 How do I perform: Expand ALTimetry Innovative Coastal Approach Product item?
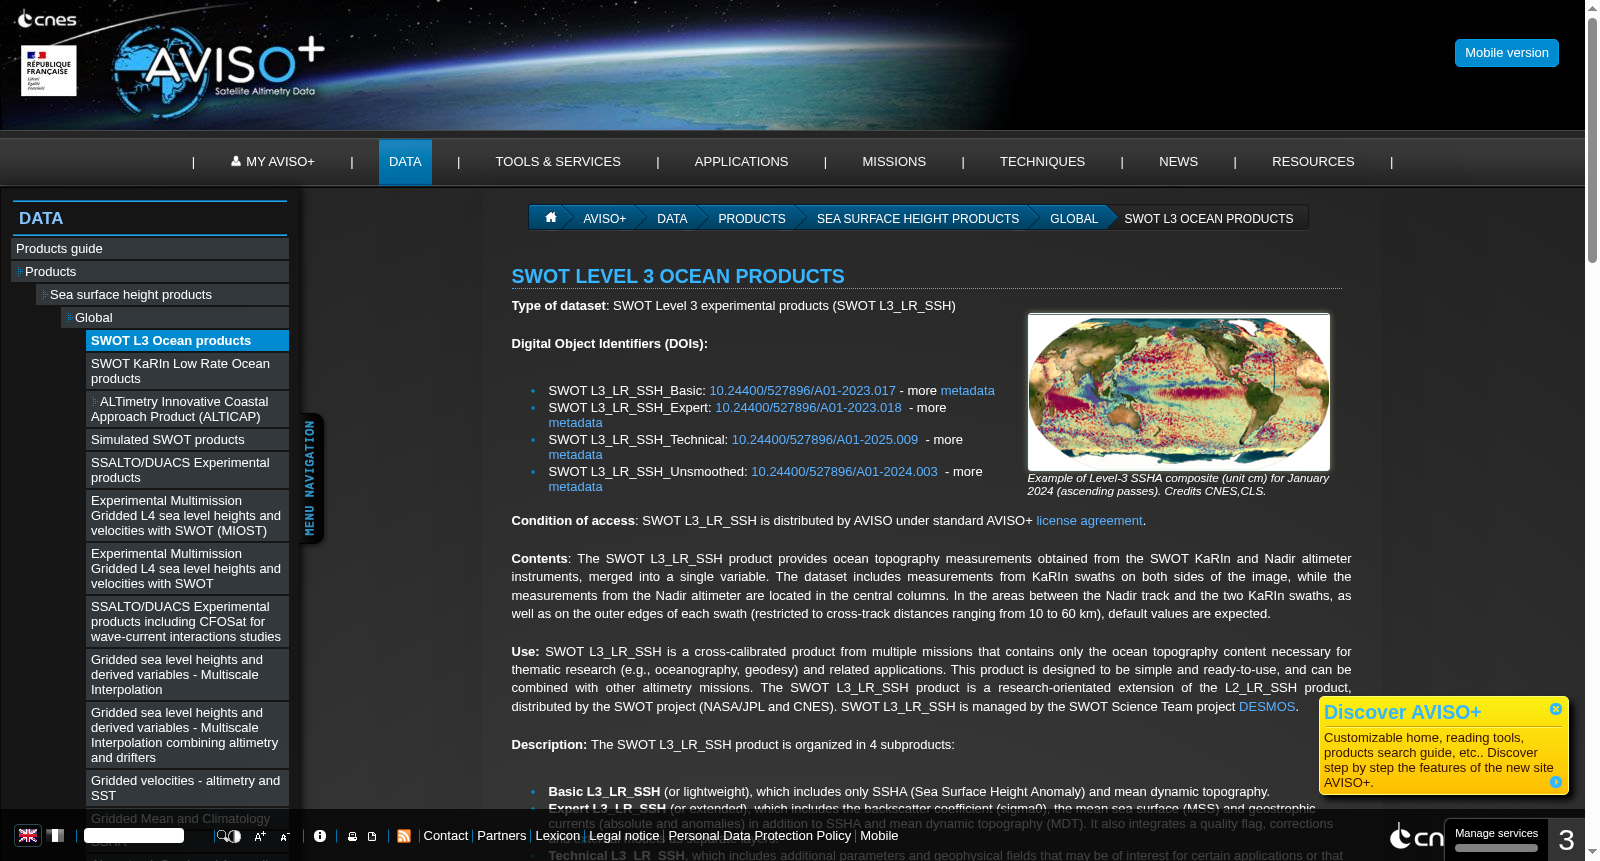[x=187, y=409]
